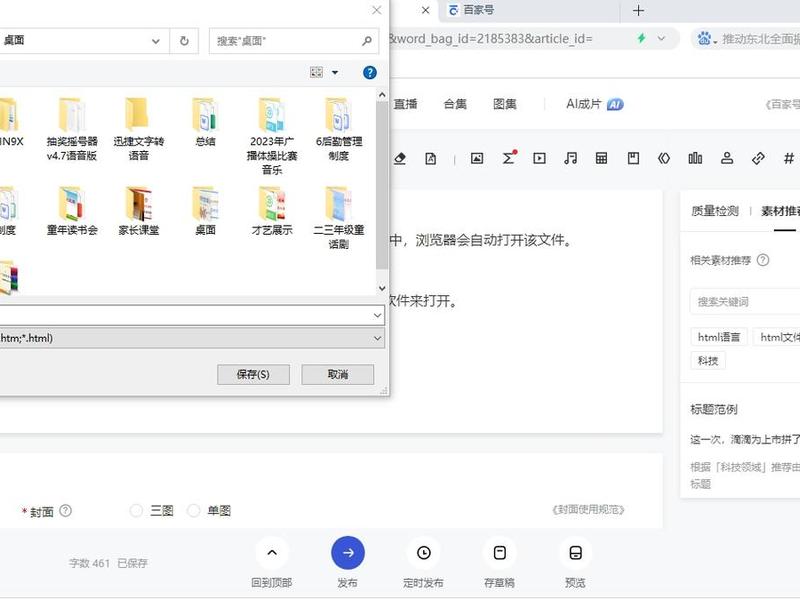The height and width of the screenshot is (600, 800).
Task: Open a new browser tab with the plus icon
Action: tap(638, 10)
